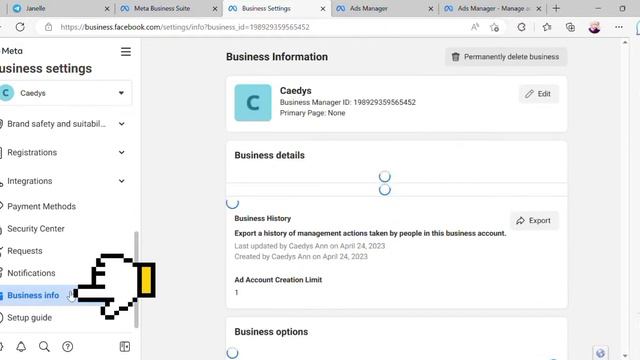Click the Caedys C avatar tile
Screen dimensions: 640x360
(x=253, y=103)
